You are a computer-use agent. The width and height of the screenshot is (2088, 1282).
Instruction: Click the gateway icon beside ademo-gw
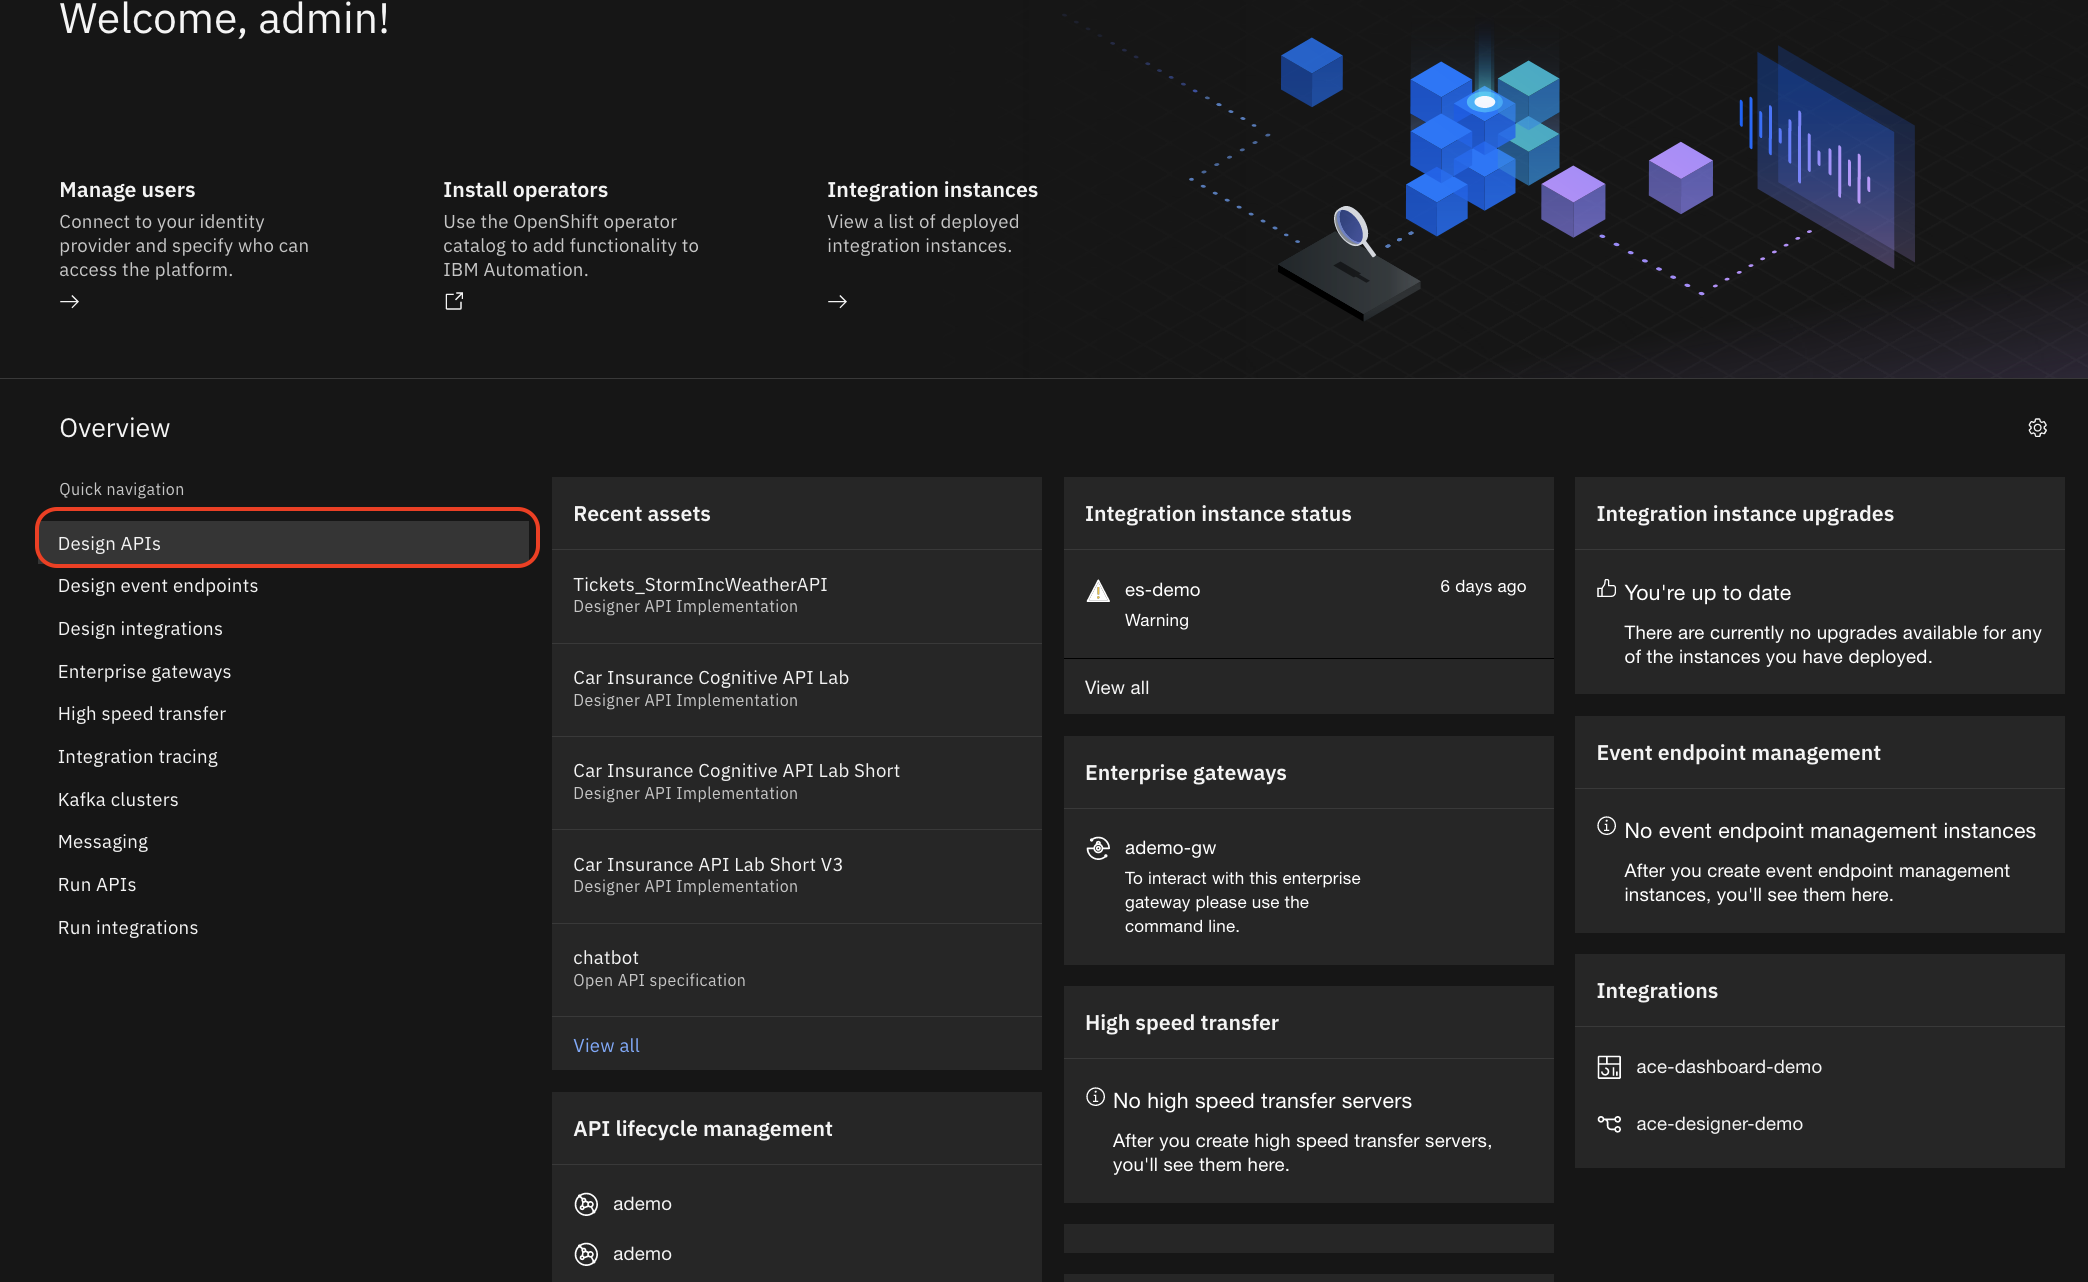click(x=1098, y=847)
